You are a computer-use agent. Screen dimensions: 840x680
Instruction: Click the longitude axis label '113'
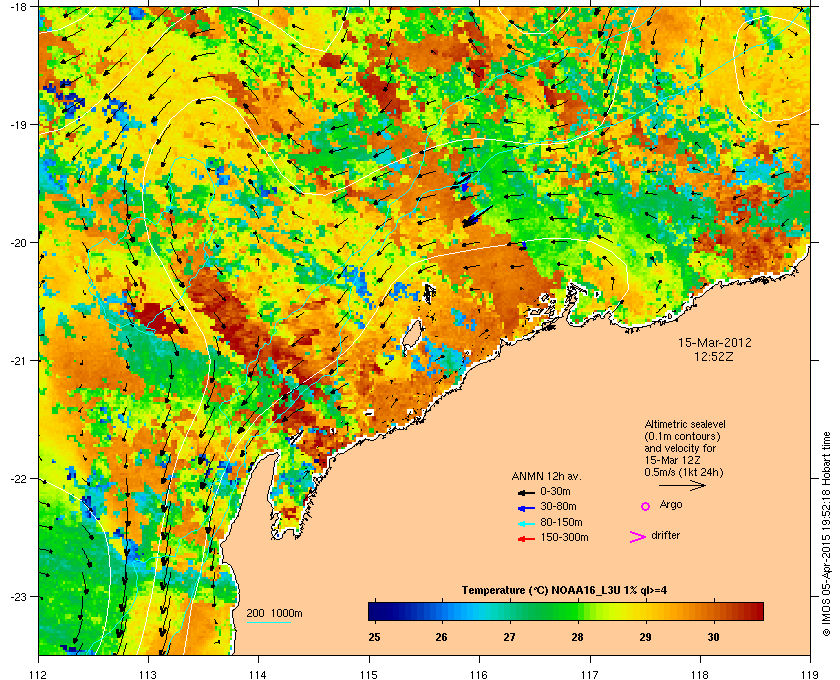tap(148, 674)
